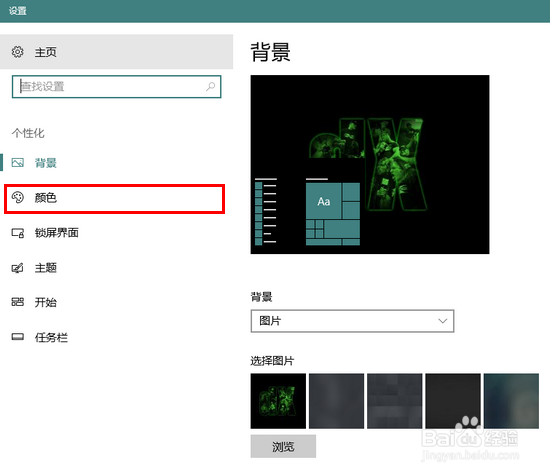This screenshot has width=550, height=474.
Task: Click the 任务栏 taskbar icon
Action: (18, 337)
